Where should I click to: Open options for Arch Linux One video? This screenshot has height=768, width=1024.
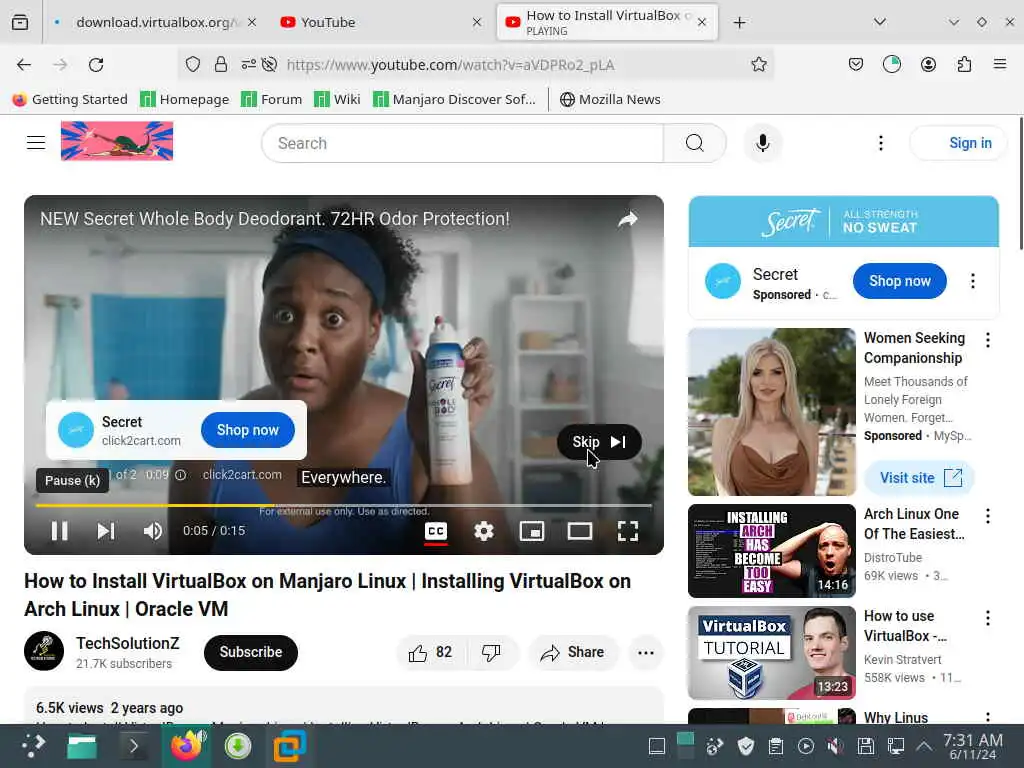coord(987,516)
